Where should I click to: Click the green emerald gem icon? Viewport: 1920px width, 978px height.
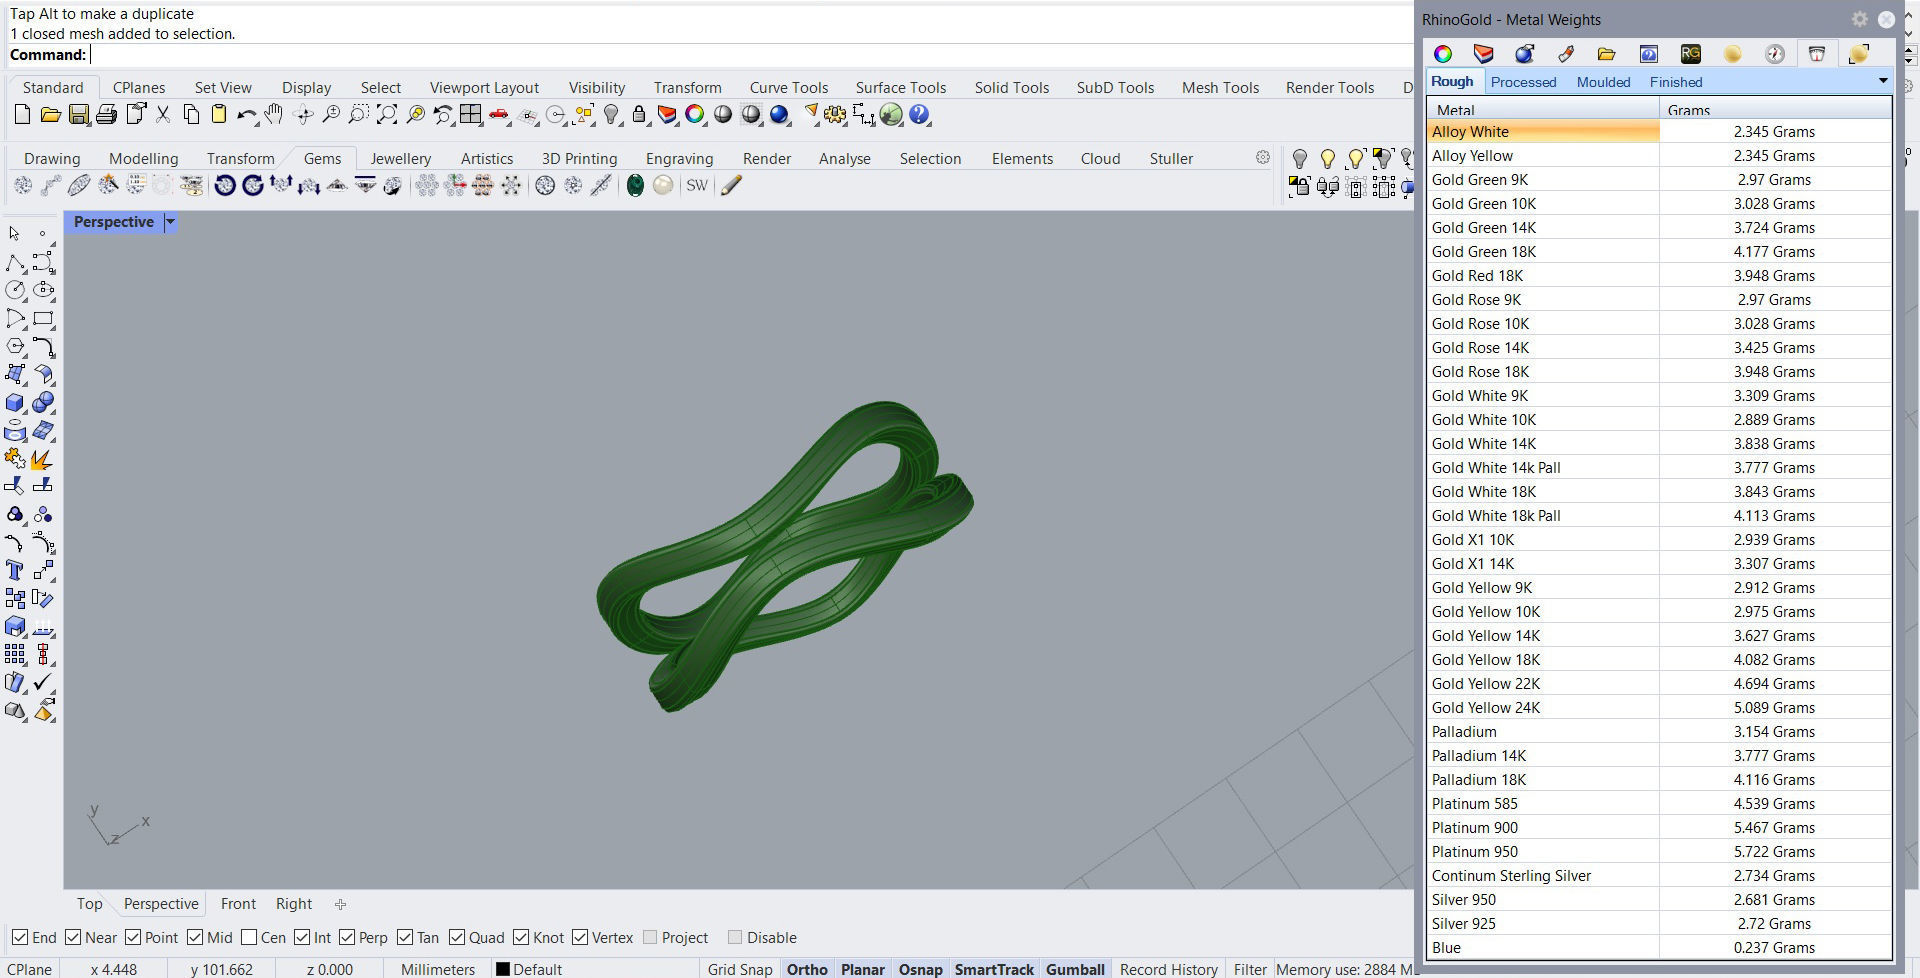[x=635, y=185]
